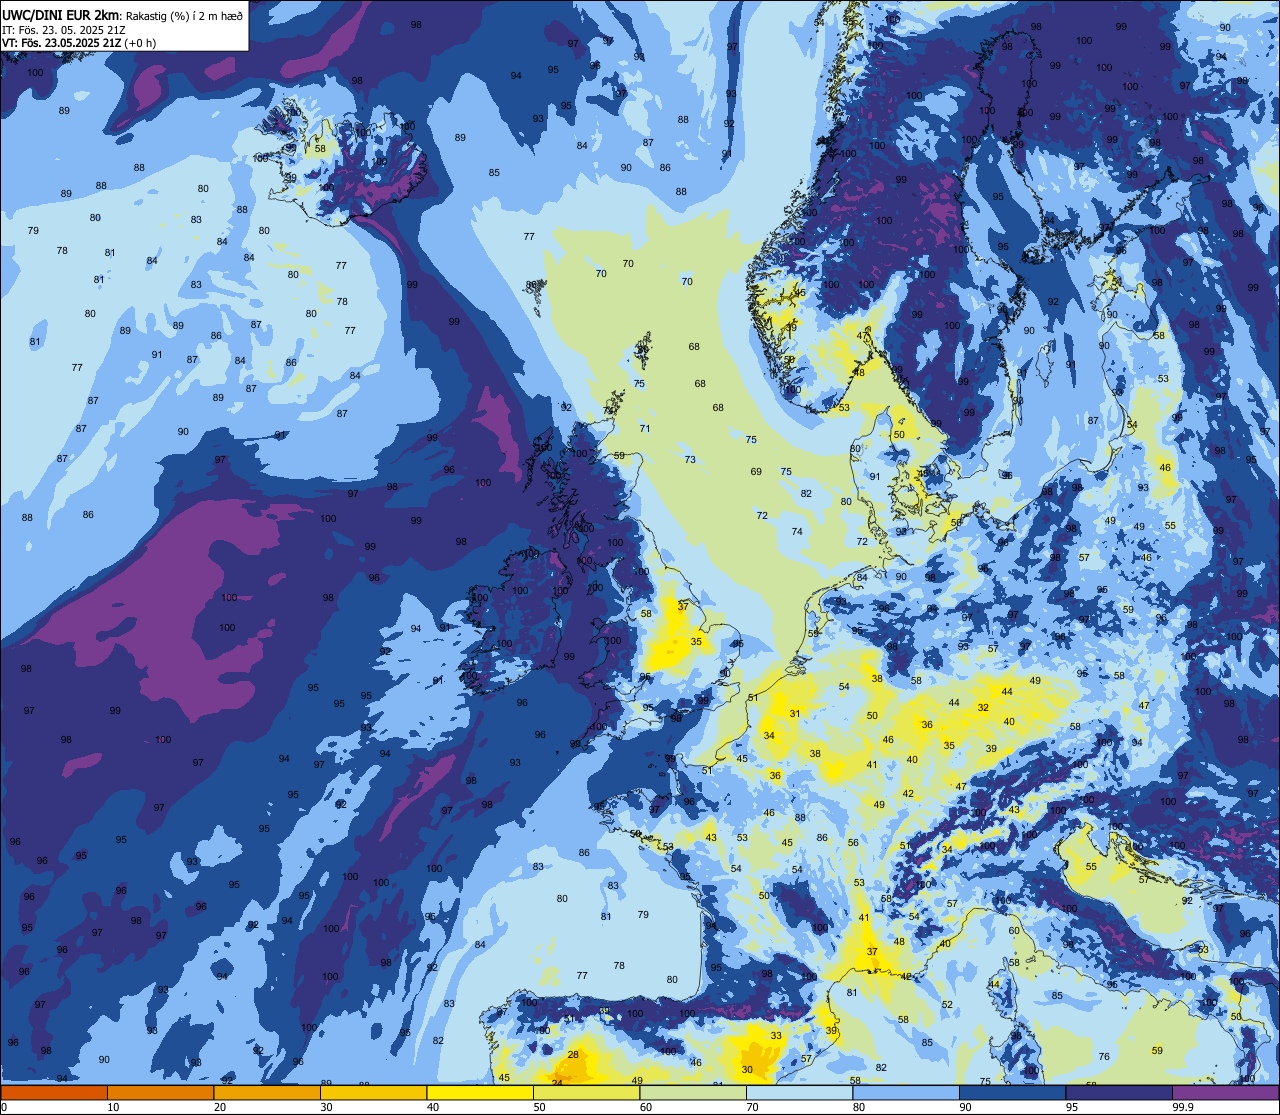Click the '31' humidity value over Belgium
The height and width of the screenshot is (1115, 1280).
795,714
